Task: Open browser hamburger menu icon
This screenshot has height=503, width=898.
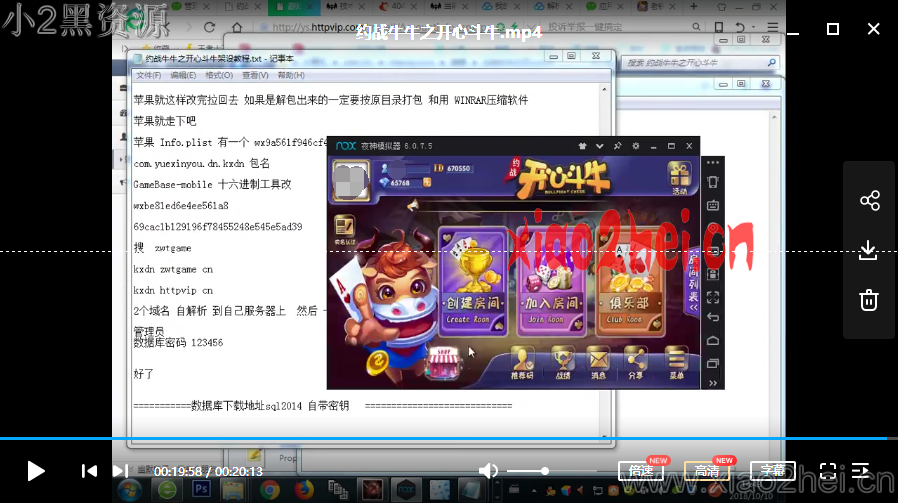Action: 773,27
